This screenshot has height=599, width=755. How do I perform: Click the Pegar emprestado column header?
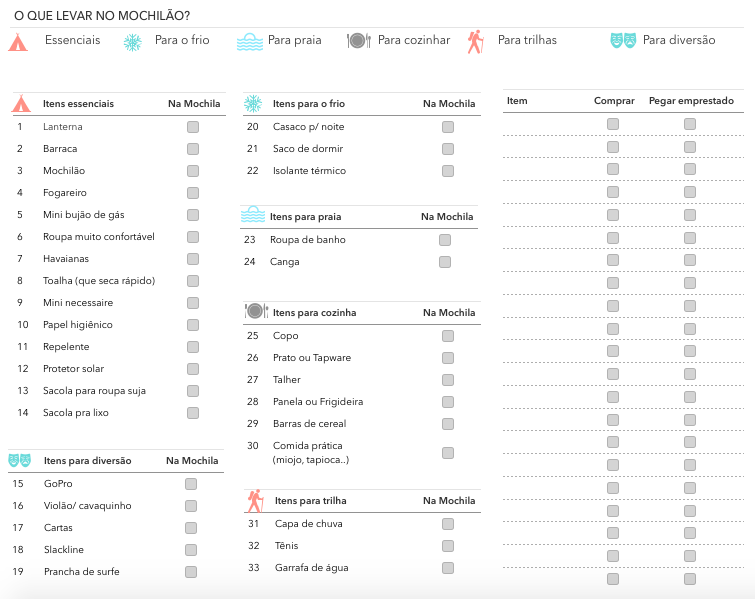(x=691, y=101)
